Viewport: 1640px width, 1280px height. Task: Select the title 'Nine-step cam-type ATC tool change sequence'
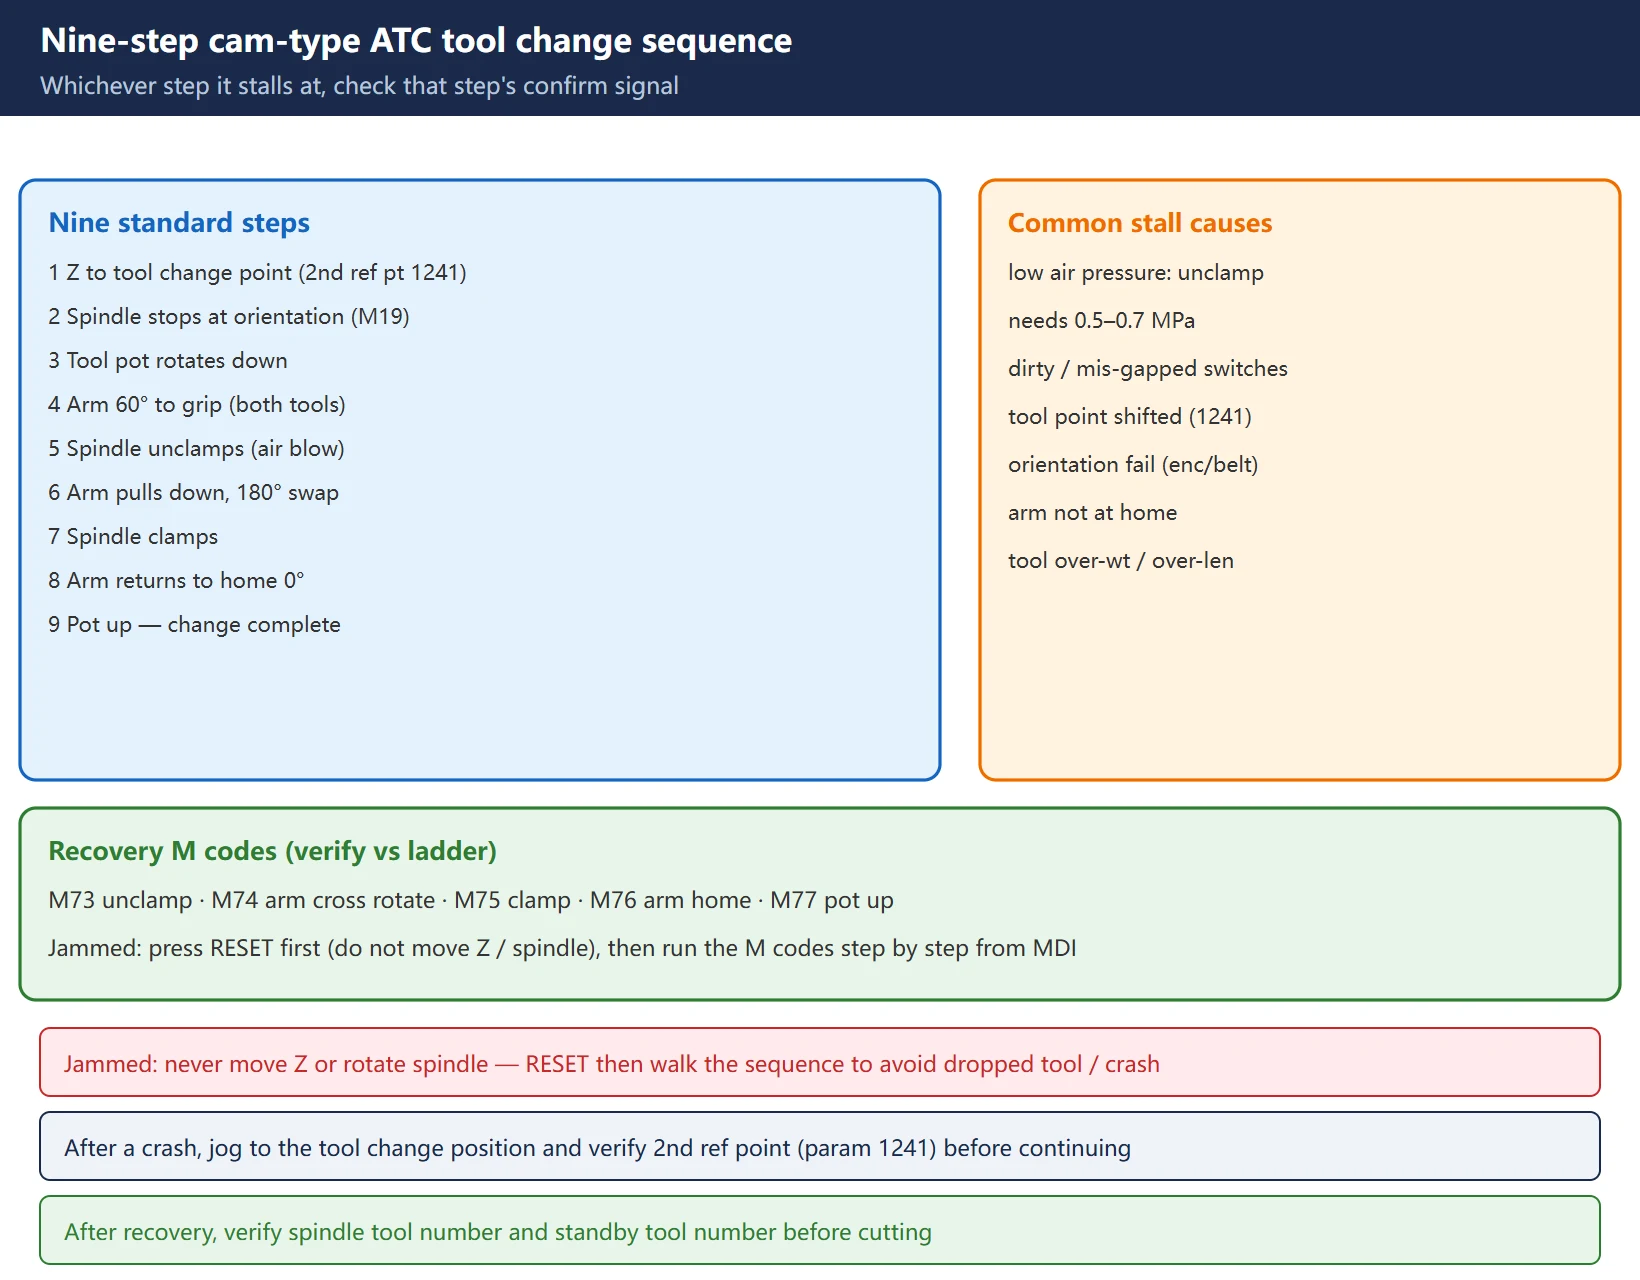pos(416,41)
